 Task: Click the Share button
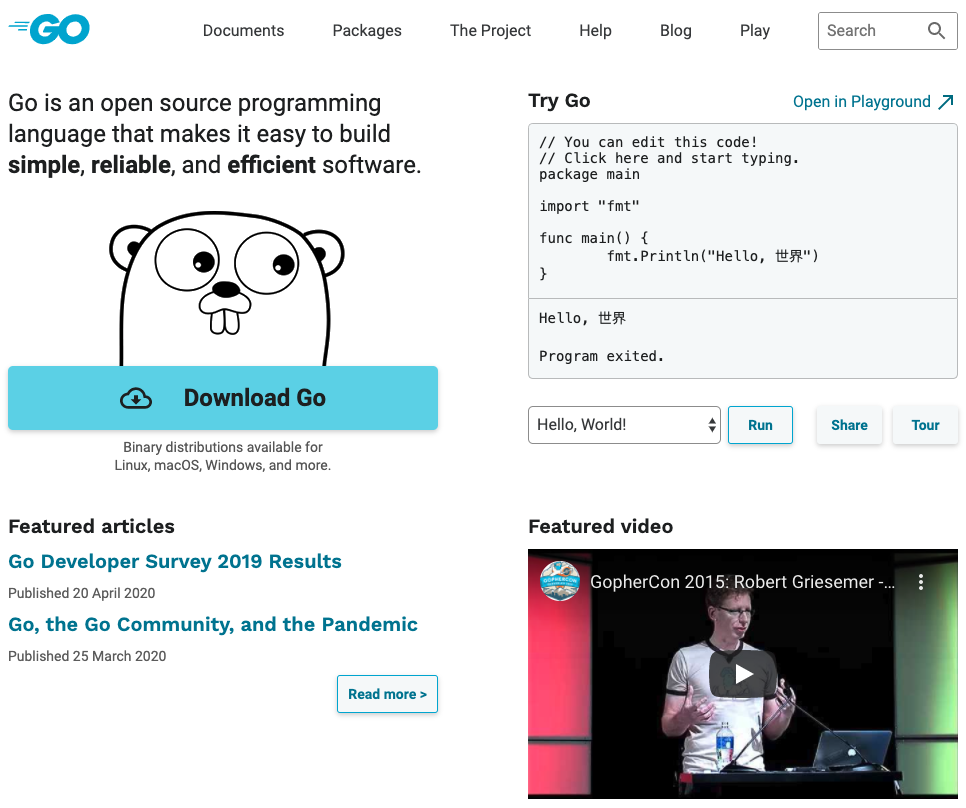click(849, 425)
